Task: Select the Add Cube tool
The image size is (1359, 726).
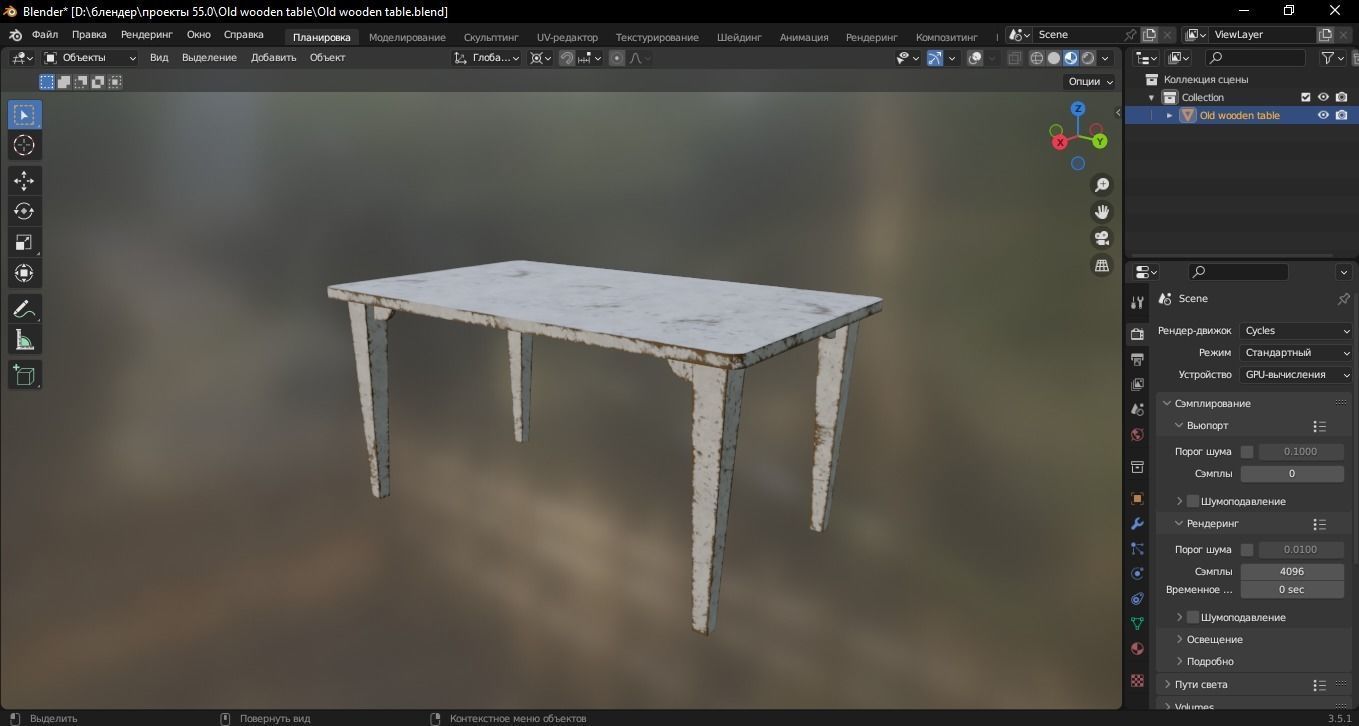Action: [24, 375]
